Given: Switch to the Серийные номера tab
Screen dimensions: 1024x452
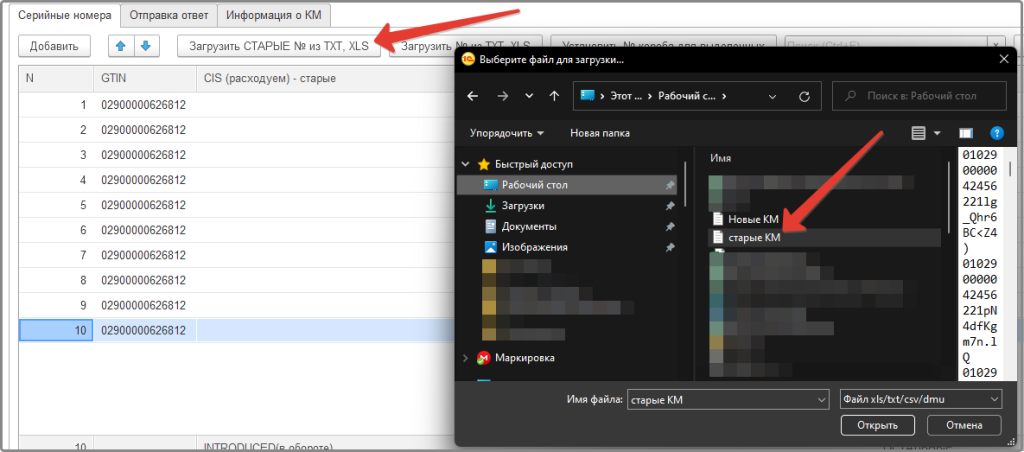Looking at the screenshot, I should pos(64,15).
